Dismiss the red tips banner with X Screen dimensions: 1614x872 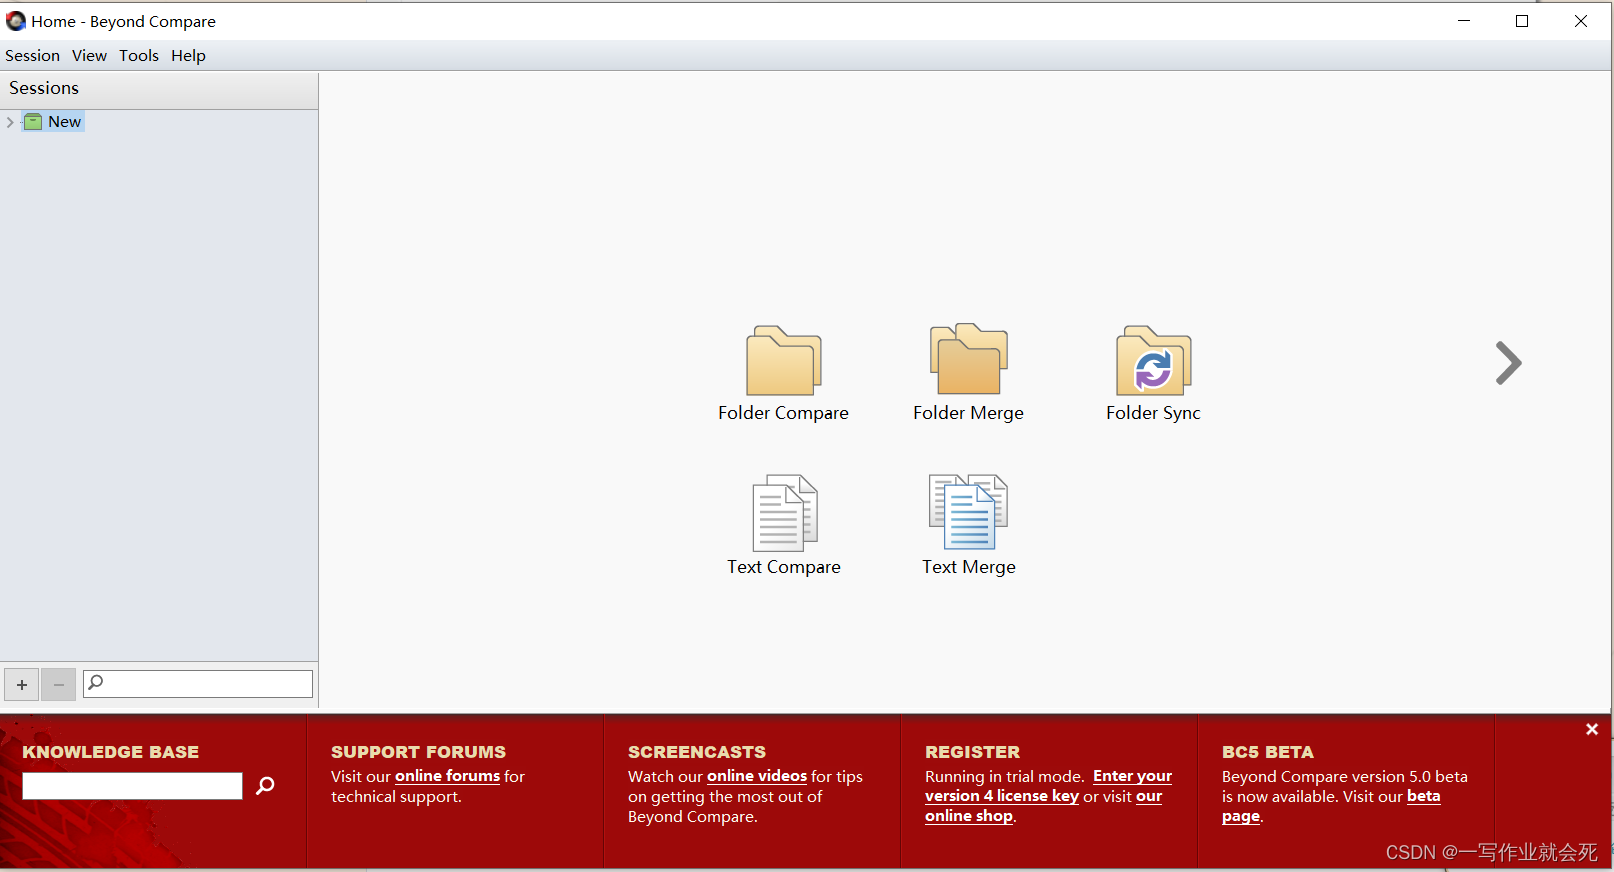coord(1592,730)
